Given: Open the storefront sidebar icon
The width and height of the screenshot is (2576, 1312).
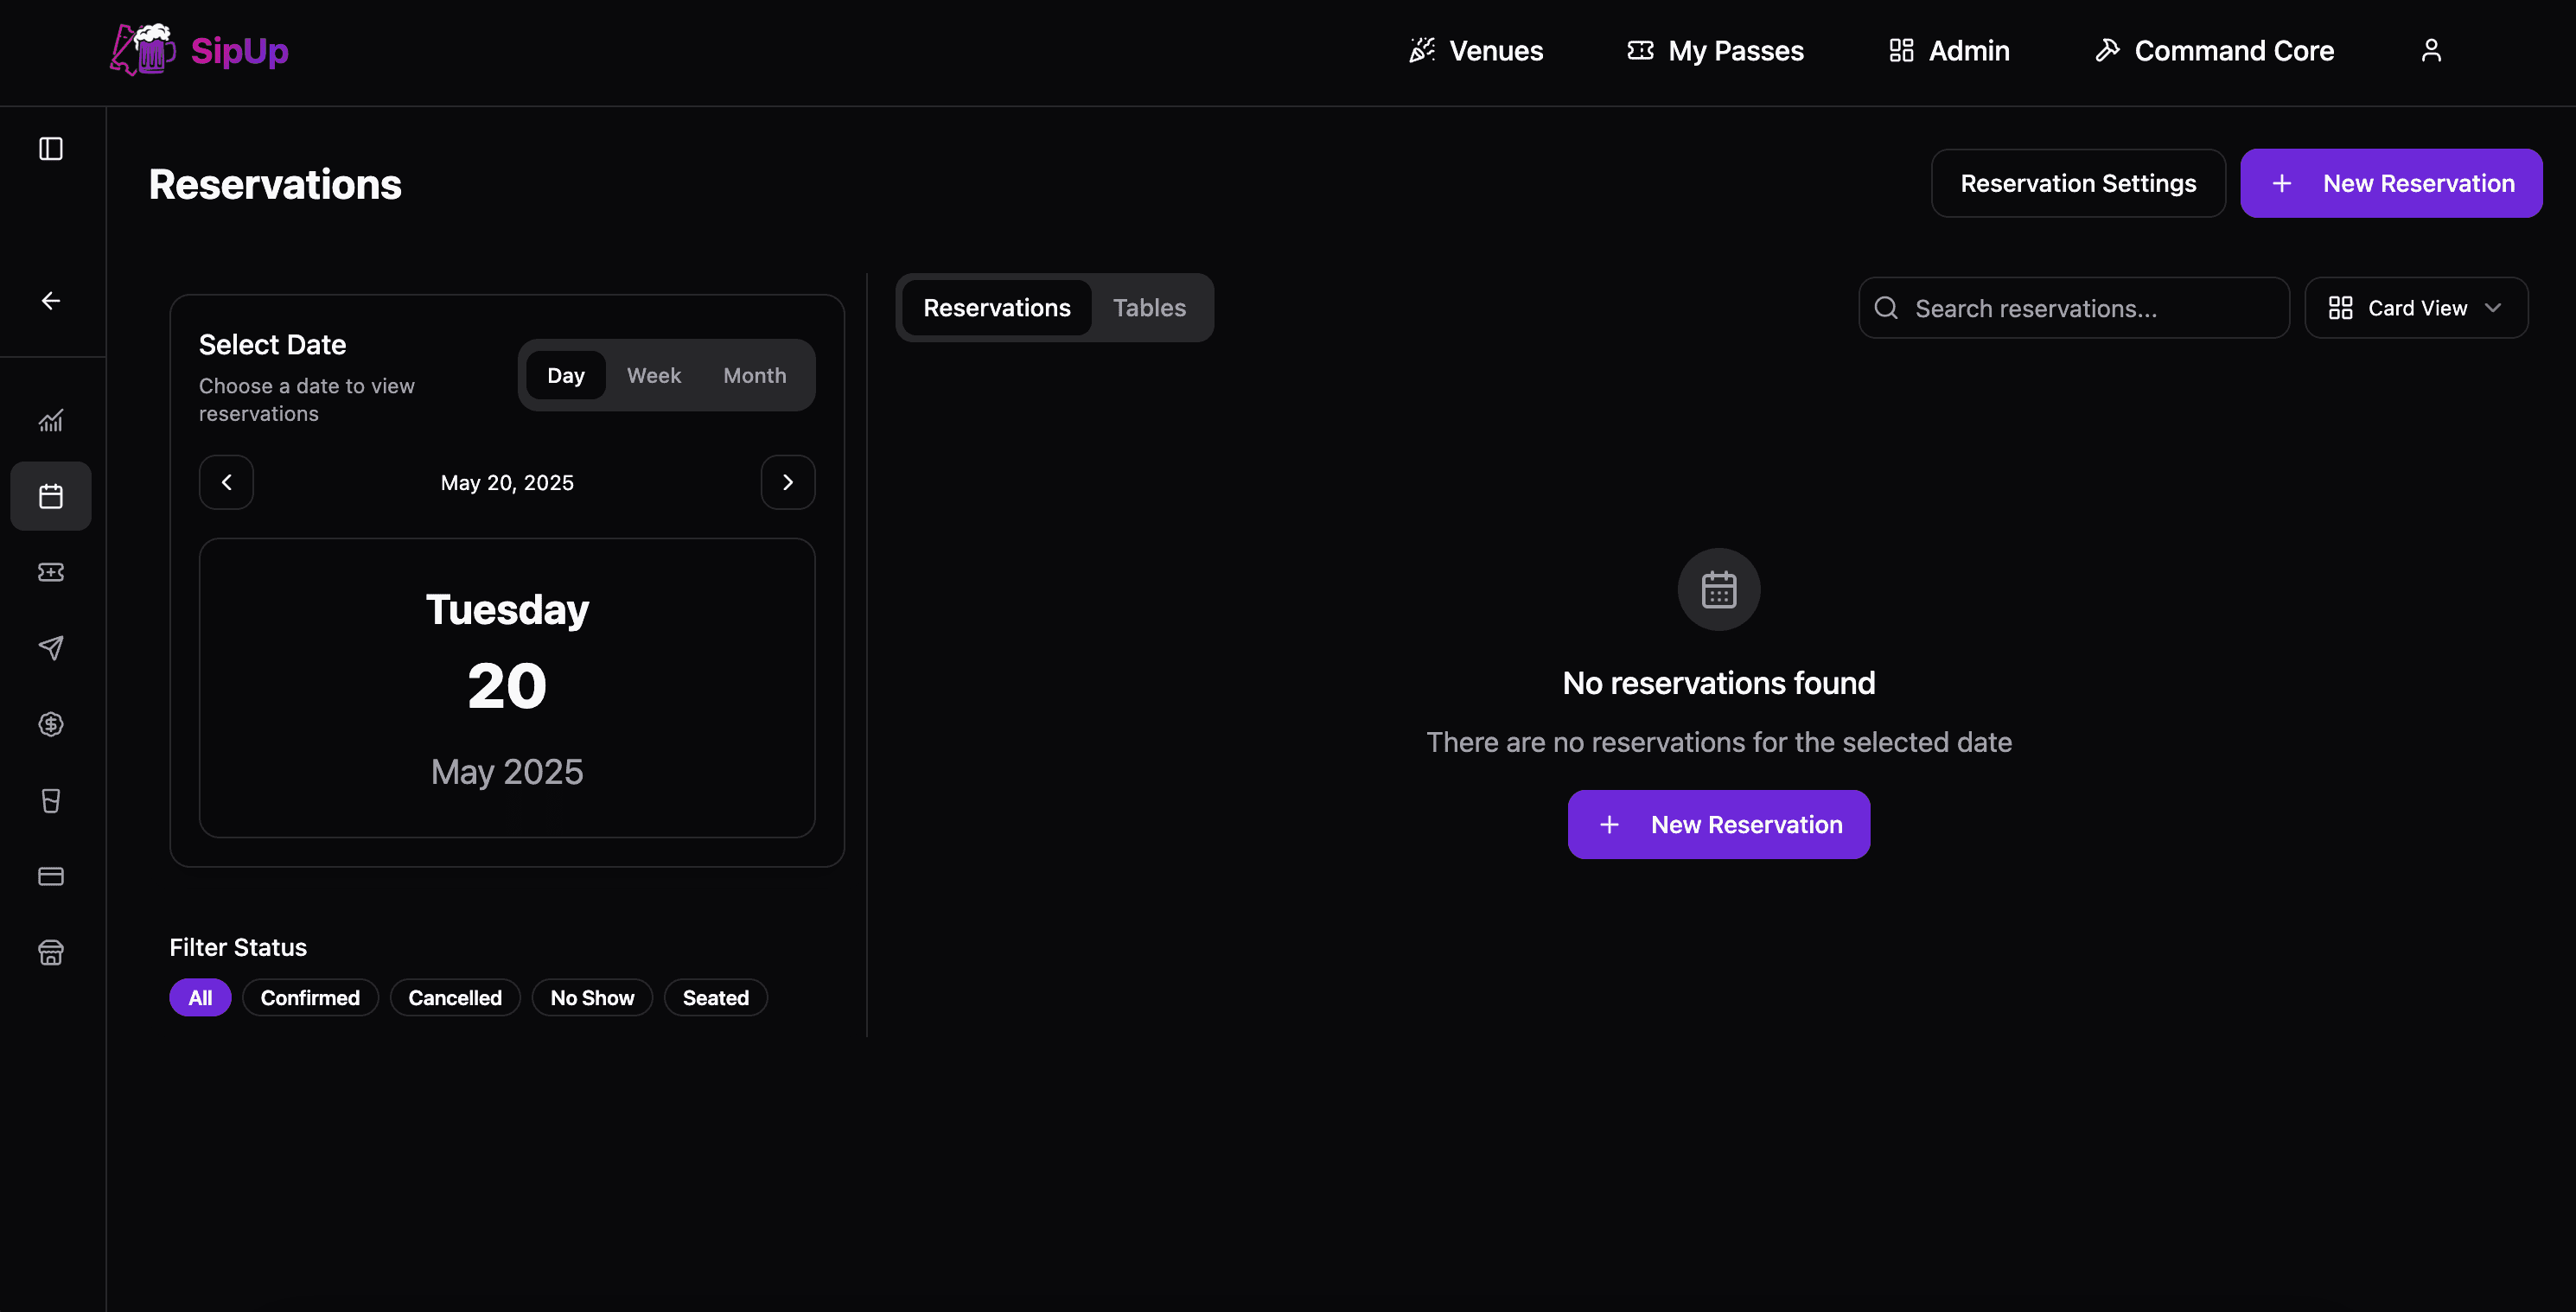Looking at the screenshot, I should [51, 952].
